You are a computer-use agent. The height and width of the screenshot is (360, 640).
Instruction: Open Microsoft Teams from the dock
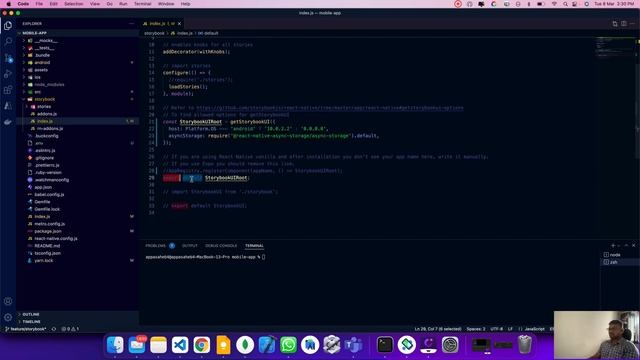click(353, 345)
